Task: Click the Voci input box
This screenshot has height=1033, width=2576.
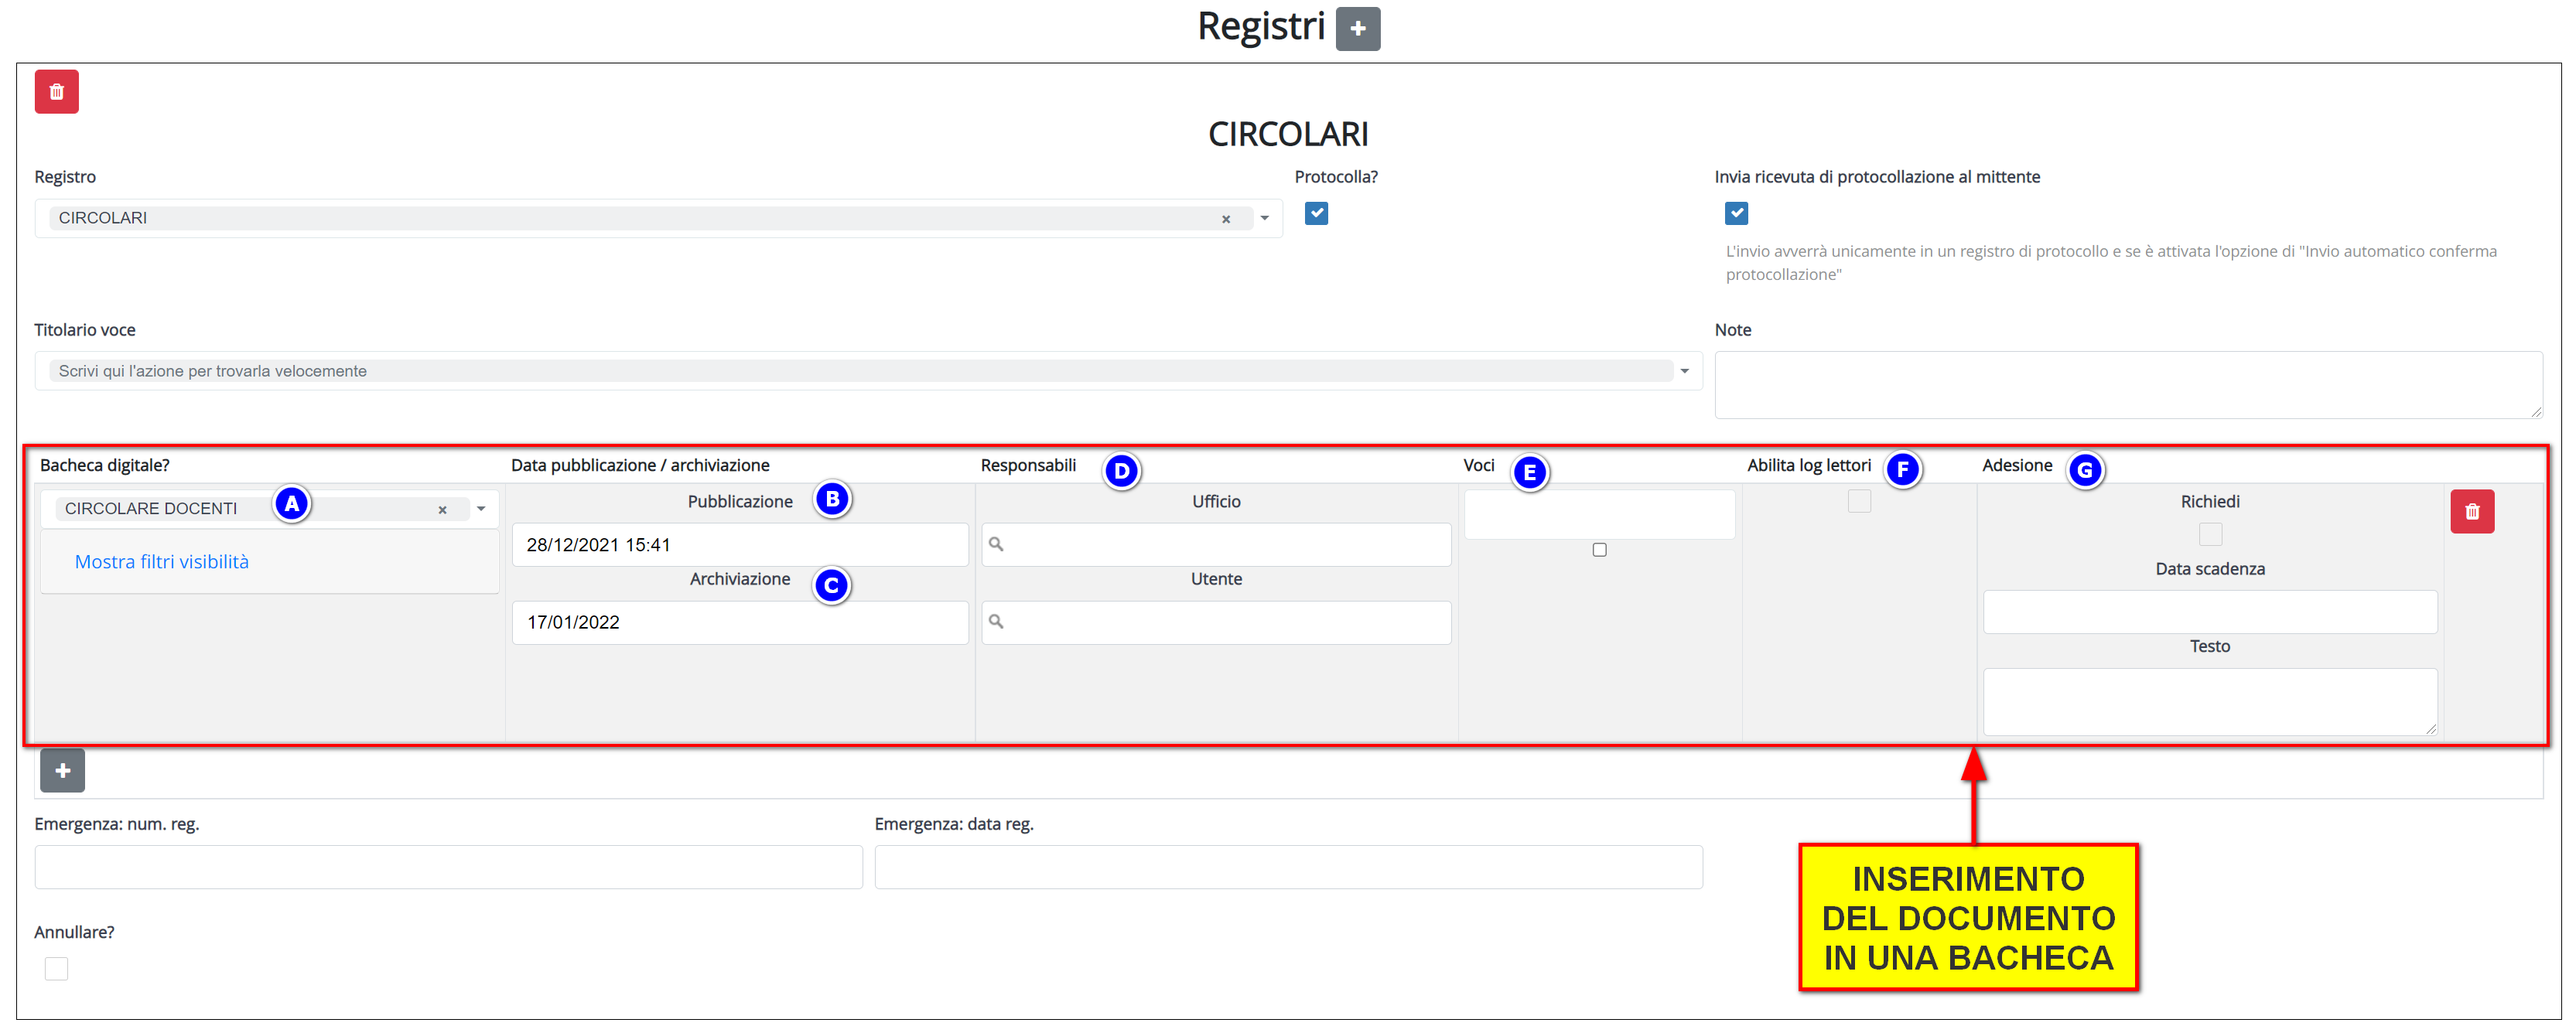Action: point(1599,514)
